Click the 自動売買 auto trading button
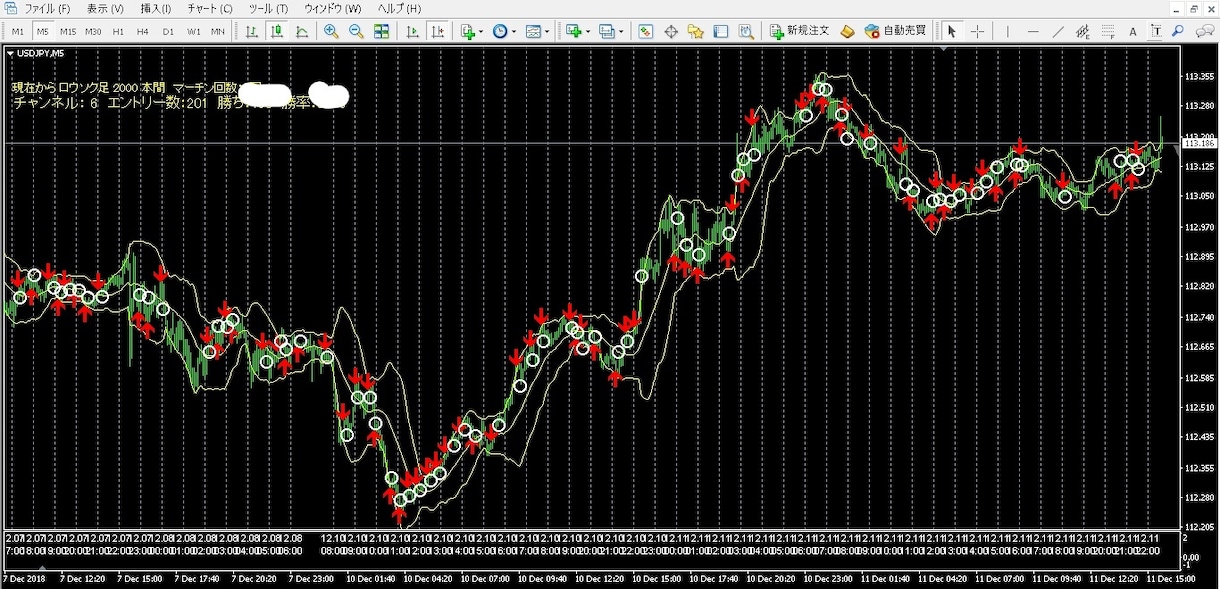 (x=895, y=31)
